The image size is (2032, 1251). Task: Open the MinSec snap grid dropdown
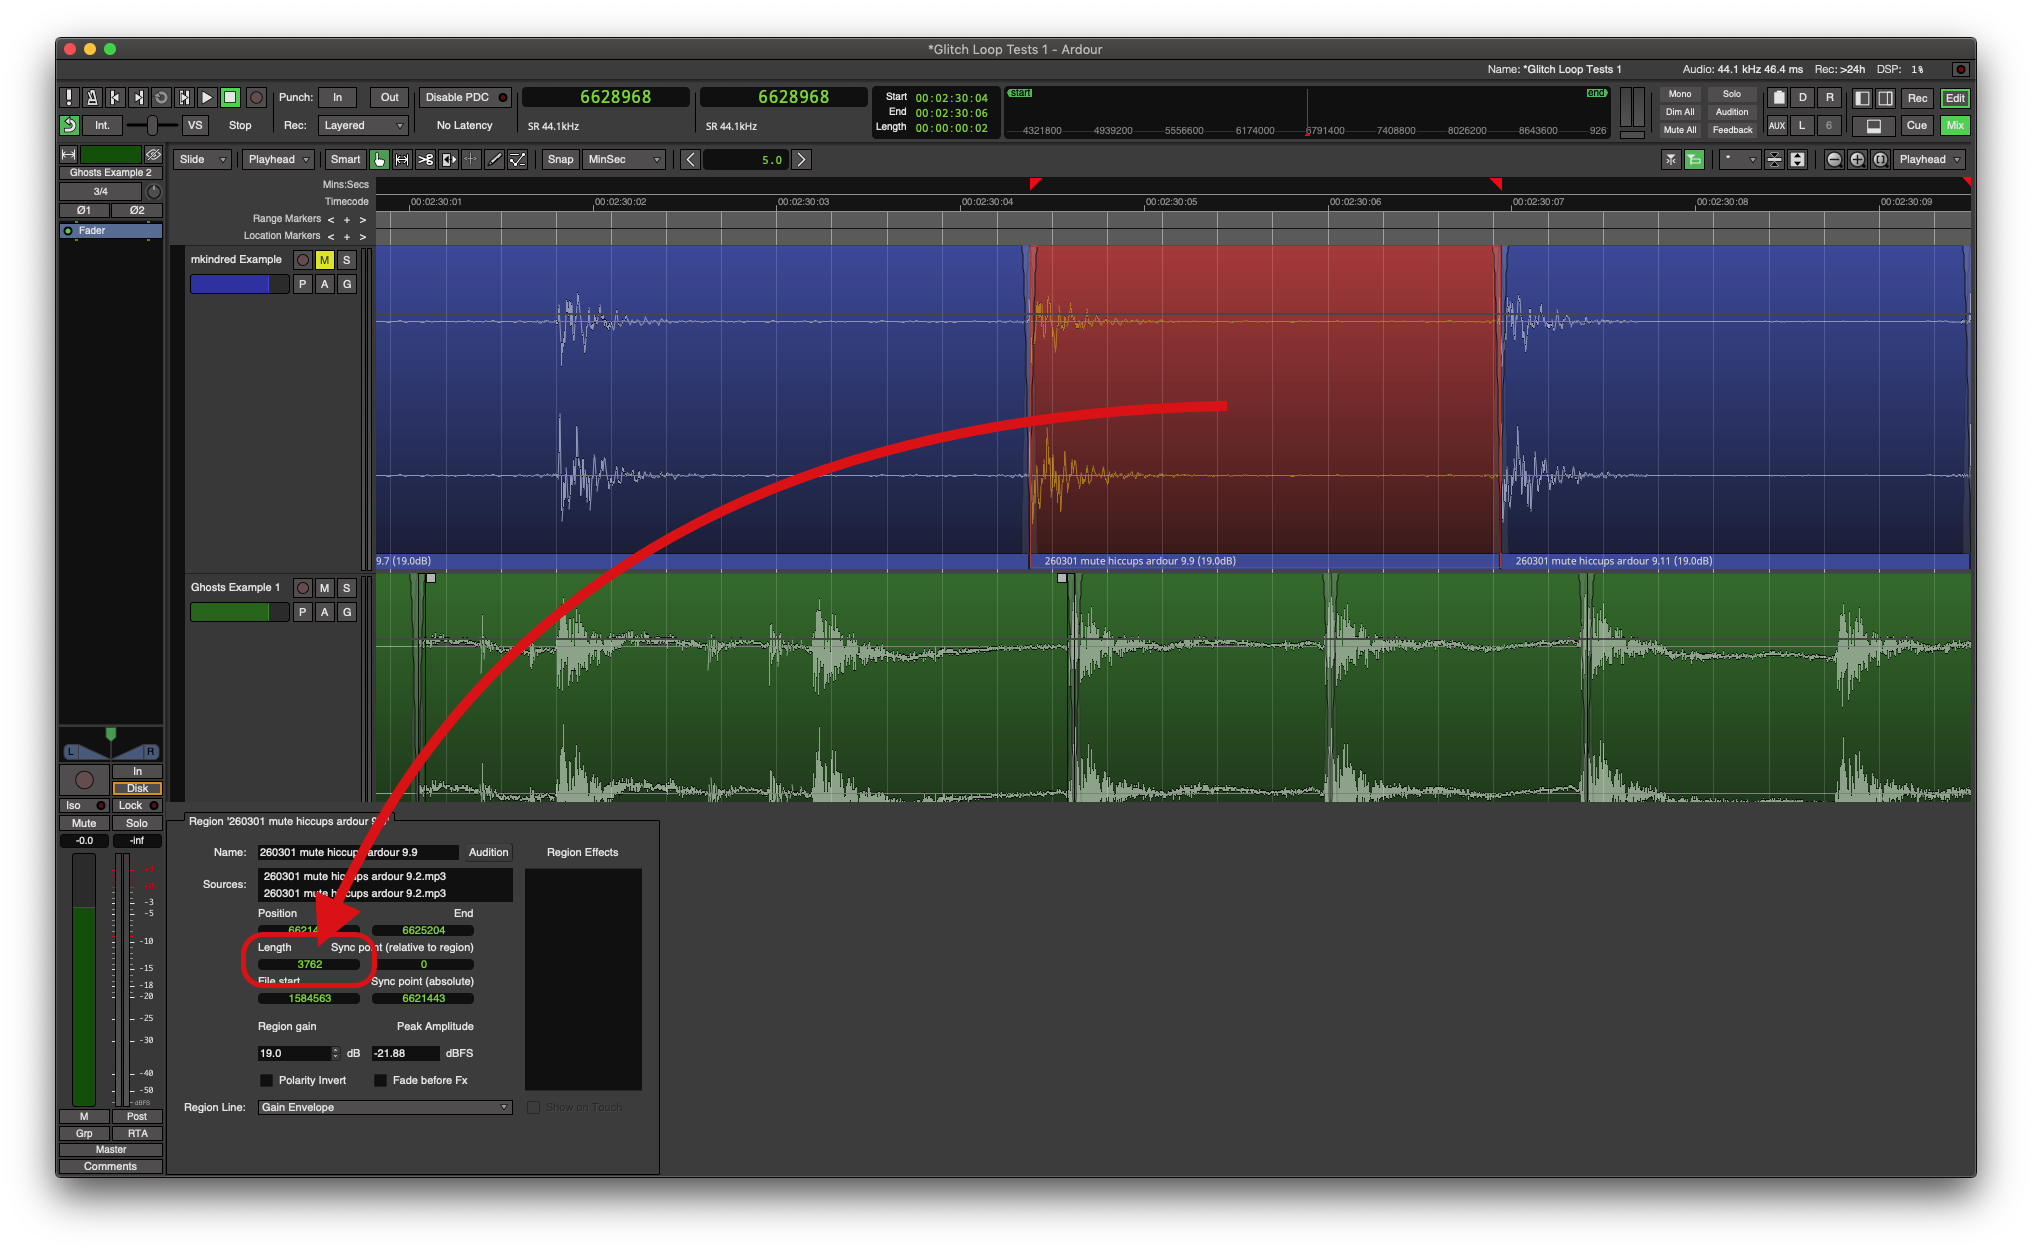click(x=624, y=159)
